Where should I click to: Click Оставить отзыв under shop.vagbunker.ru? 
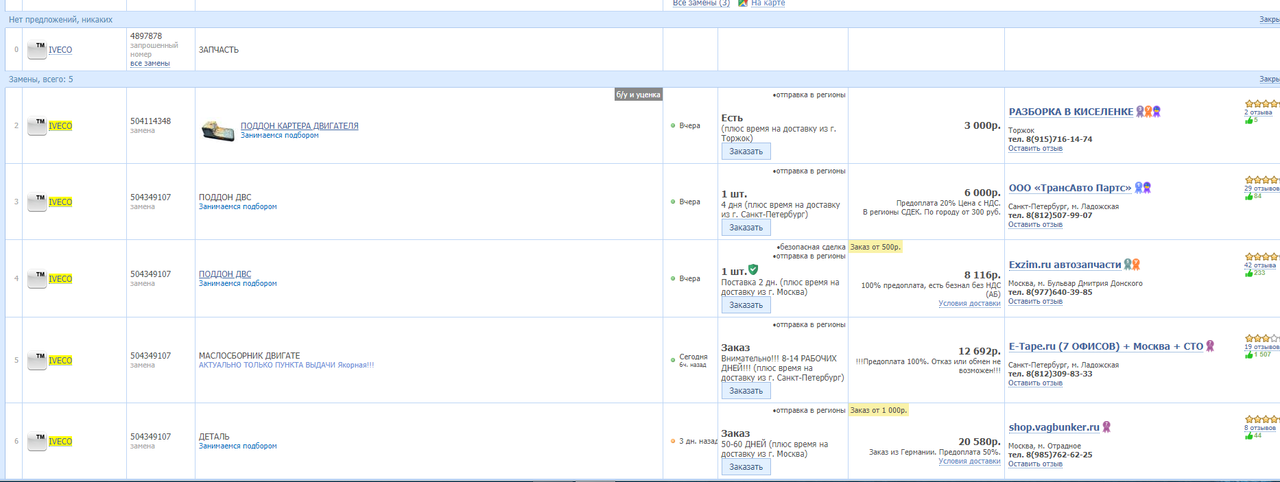click(1035, 463)
